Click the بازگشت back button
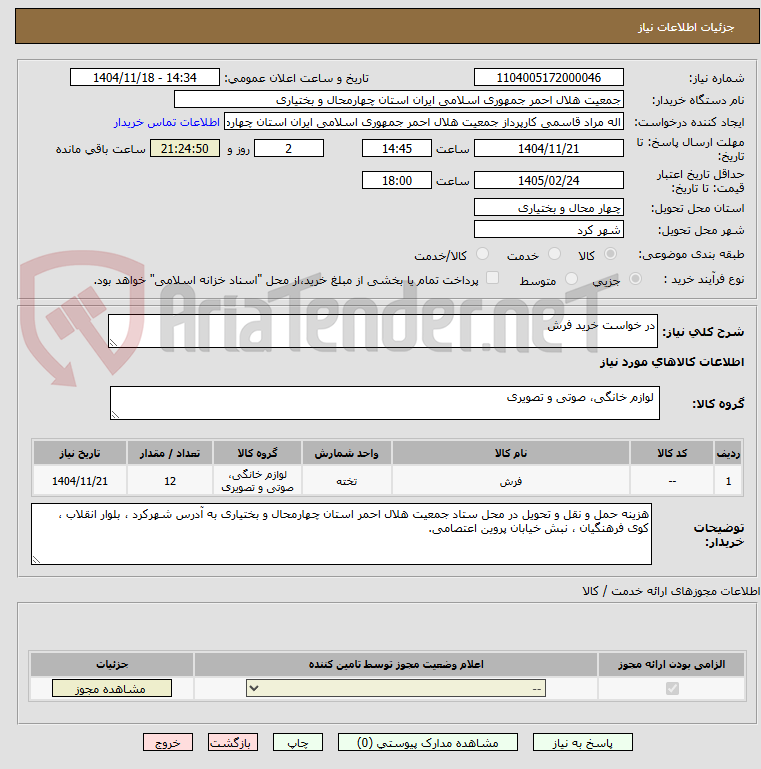 click(232, 743)
